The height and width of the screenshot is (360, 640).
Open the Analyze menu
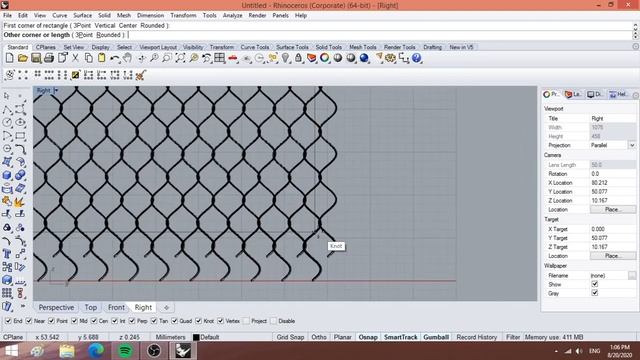click(233, 16)
